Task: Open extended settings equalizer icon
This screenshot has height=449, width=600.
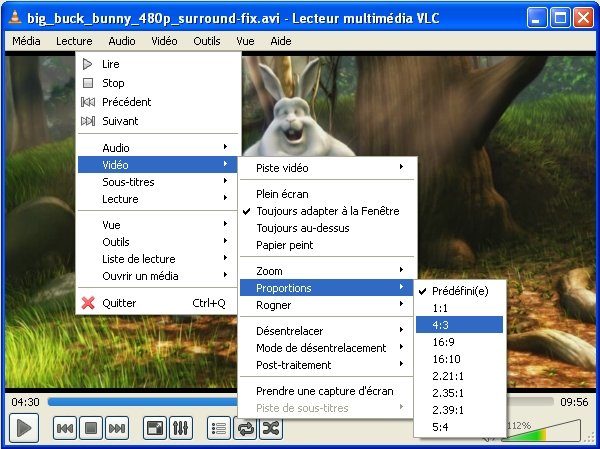Action: tap(181, 428)
